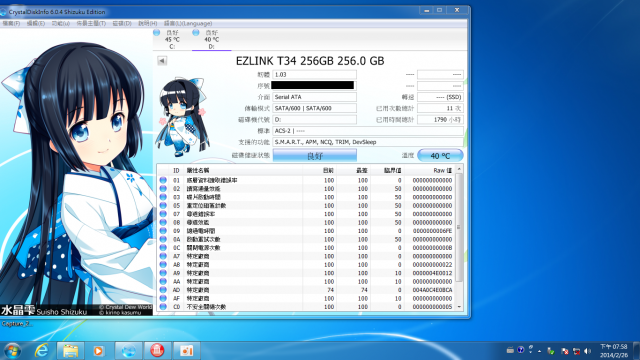Viewport: 640px width, 360px height.
Task: Click the scrollbar down arrow in attribute list
Action: (x=459, y=307)
